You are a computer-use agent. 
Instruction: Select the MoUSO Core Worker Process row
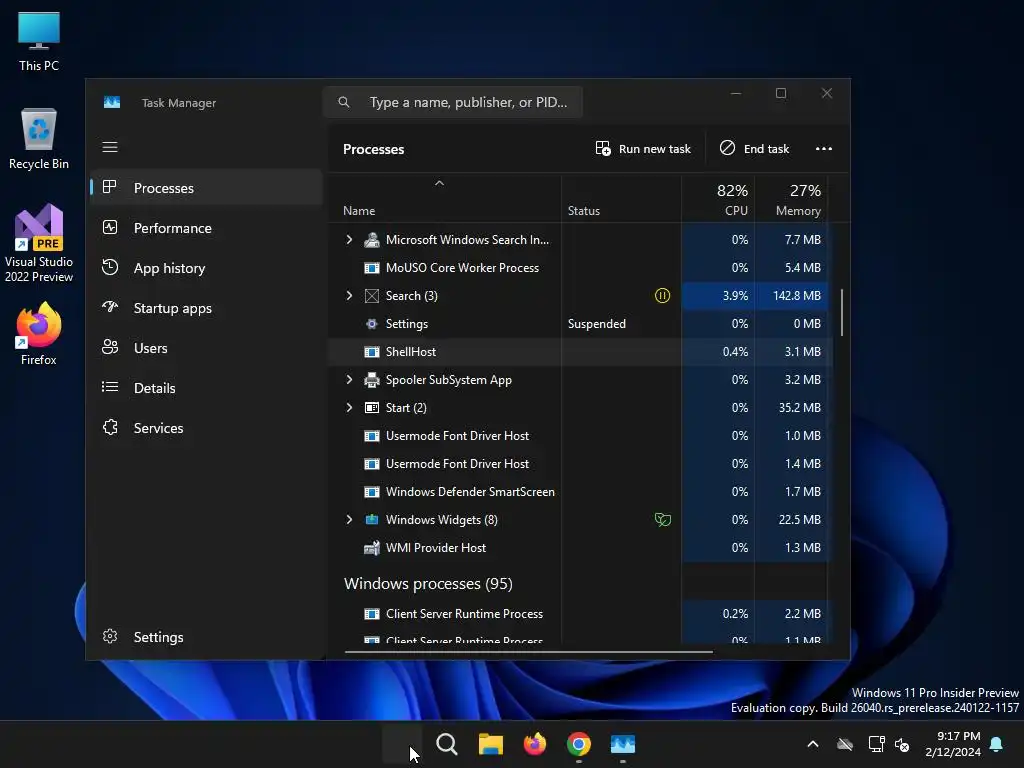579,268
